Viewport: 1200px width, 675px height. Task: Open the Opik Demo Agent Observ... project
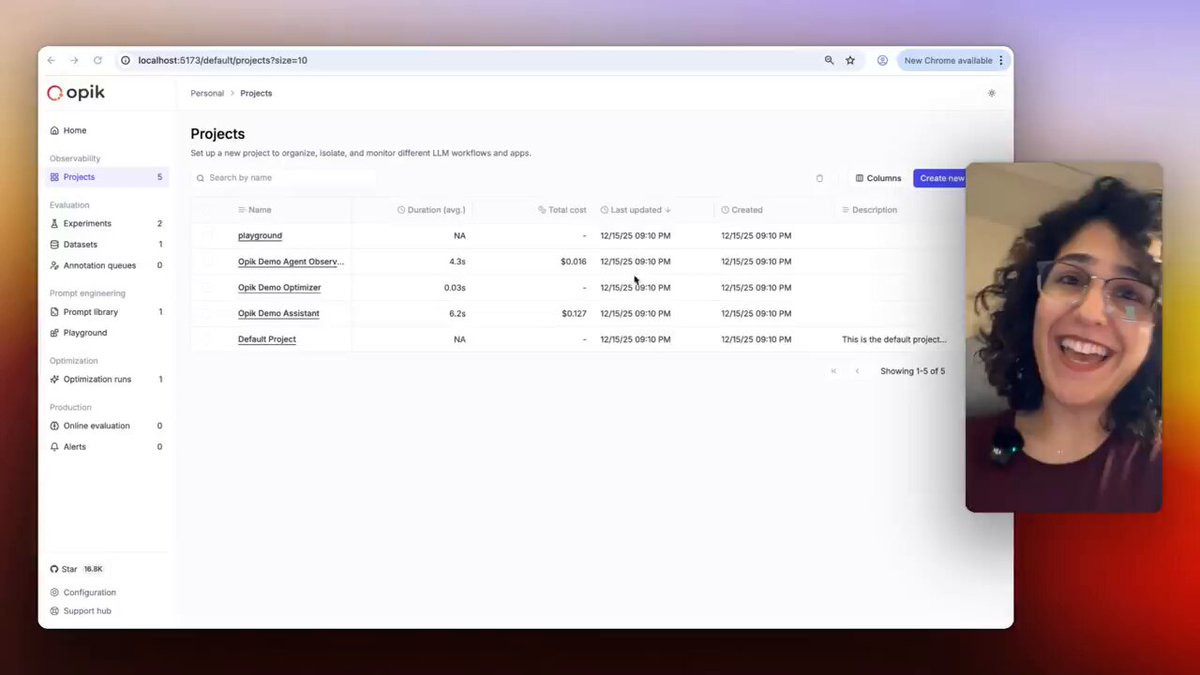291,262
